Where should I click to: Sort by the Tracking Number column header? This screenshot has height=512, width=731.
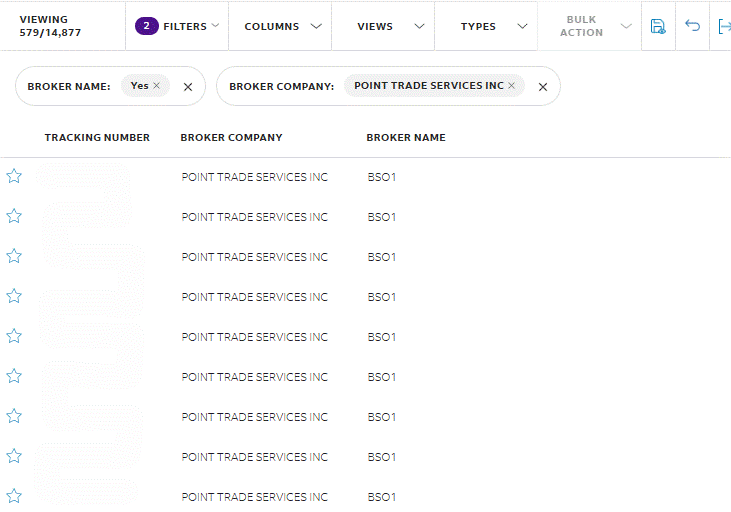click(x=97, y=138)
